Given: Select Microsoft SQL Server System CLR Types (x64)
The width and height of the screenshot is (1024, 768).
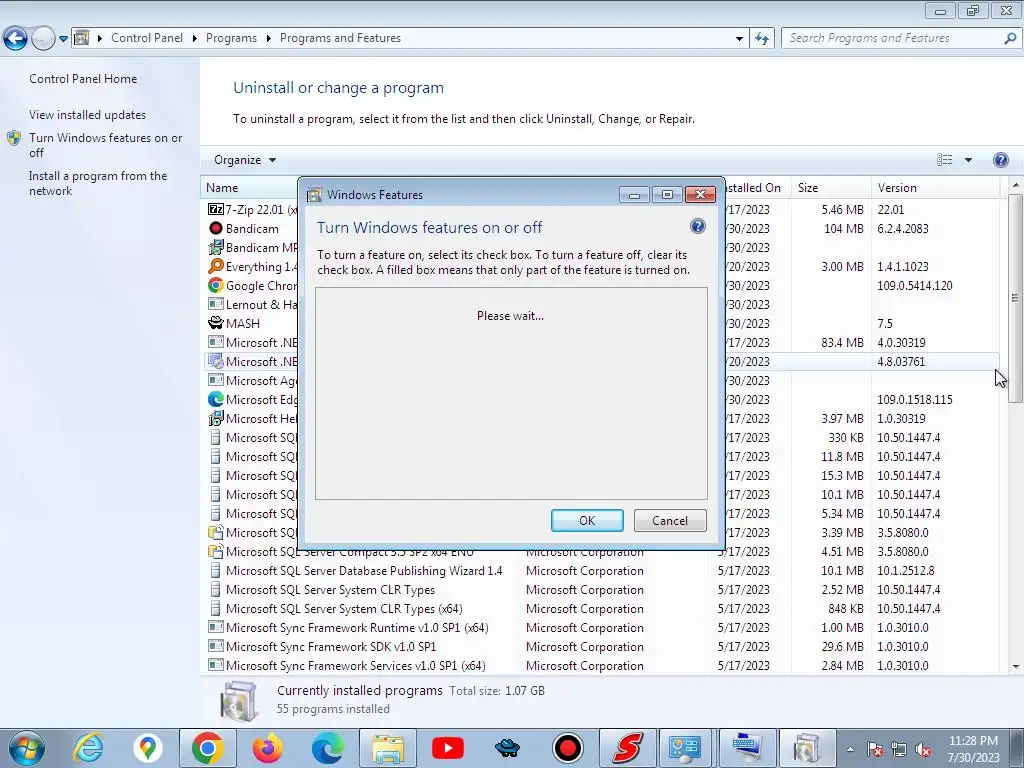Looking at the screenshot, I should click(x=344, y=609).
